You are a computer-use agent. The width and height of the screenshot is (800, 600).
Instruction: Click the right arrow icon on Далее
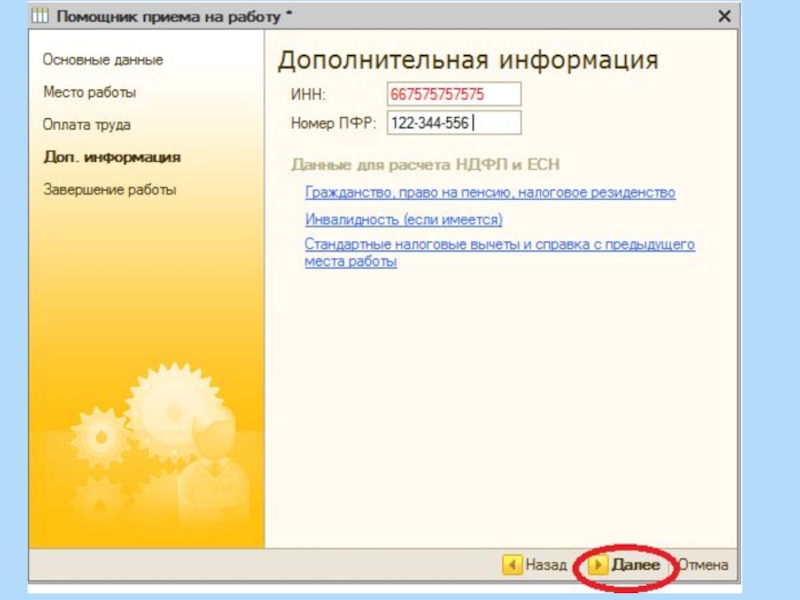coord(598,565)
